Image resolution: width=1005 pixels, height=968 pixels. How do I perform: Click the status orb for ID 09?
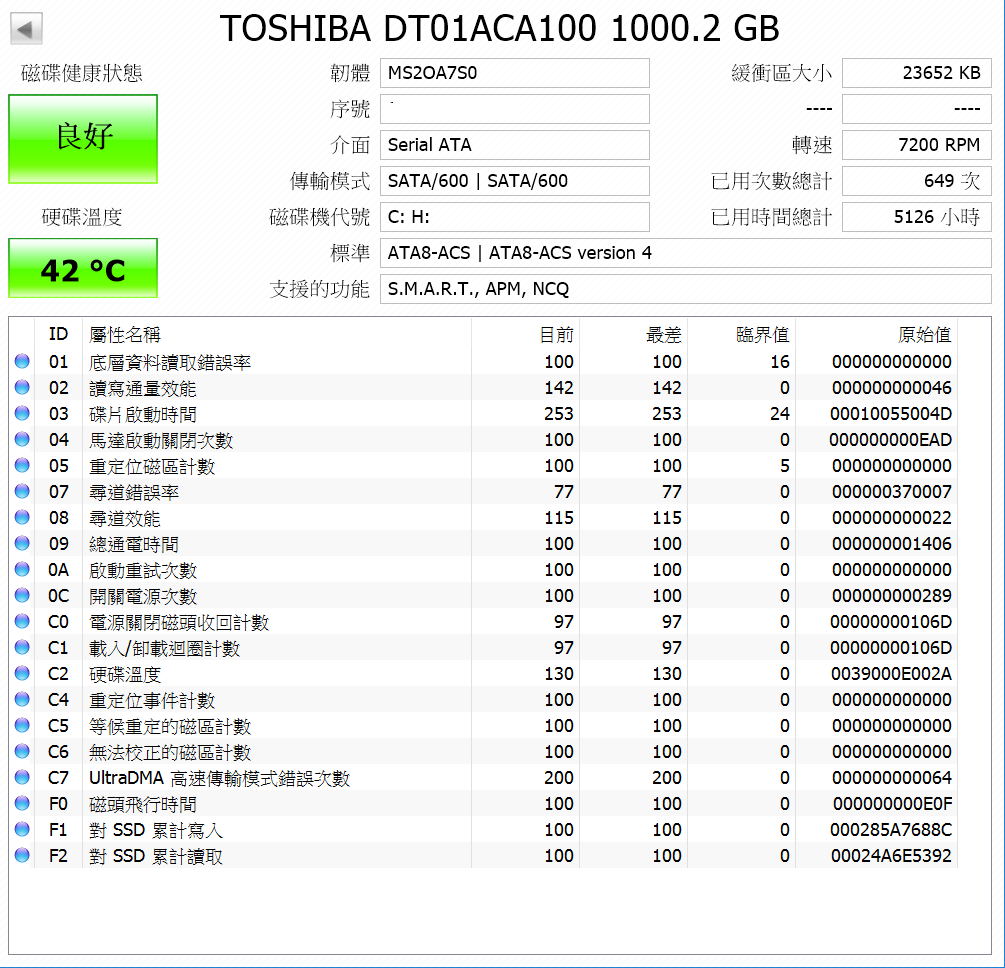[x=22, y=543]
